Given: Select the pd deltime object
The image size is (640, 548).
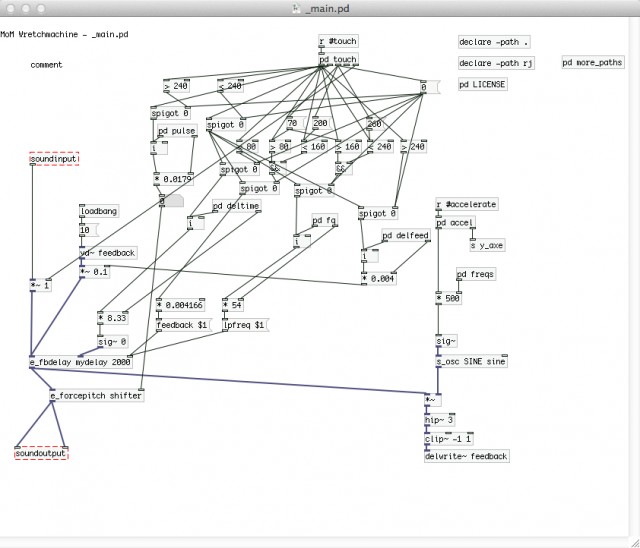Looking at the screenshot, I should pyautogui.click(x=237, y=206).
